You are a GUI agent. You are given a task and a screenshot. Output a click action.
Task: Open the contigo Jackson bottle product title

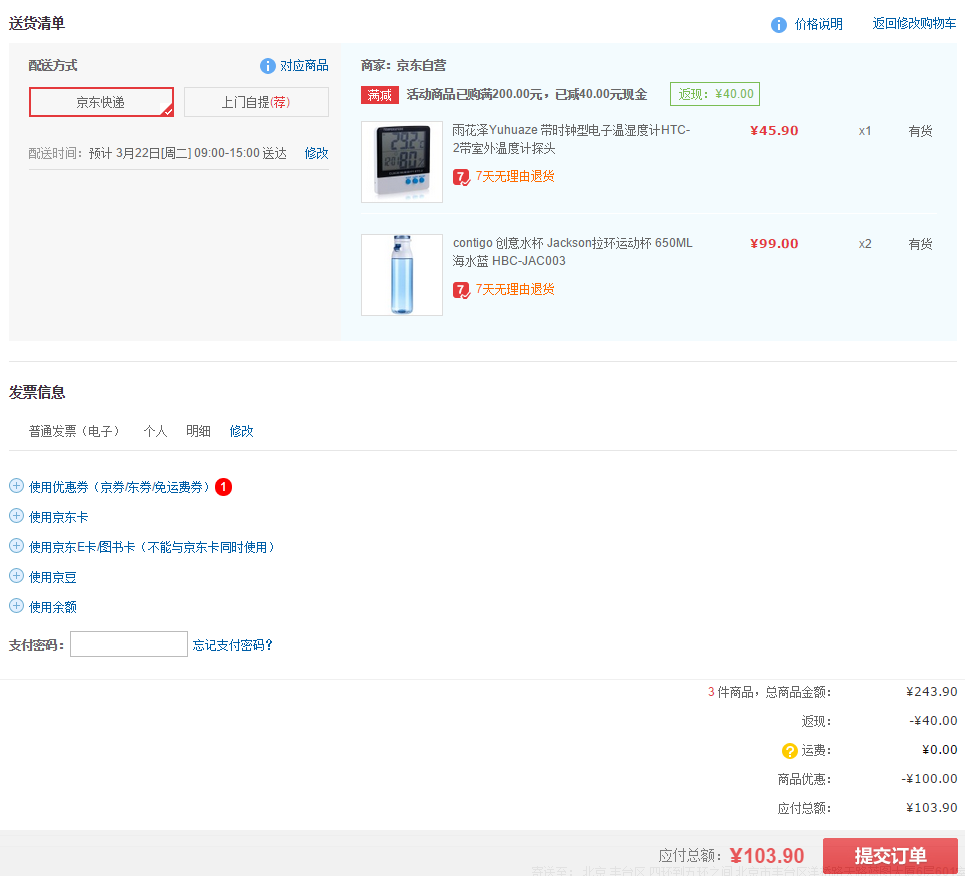click(572, 252)
